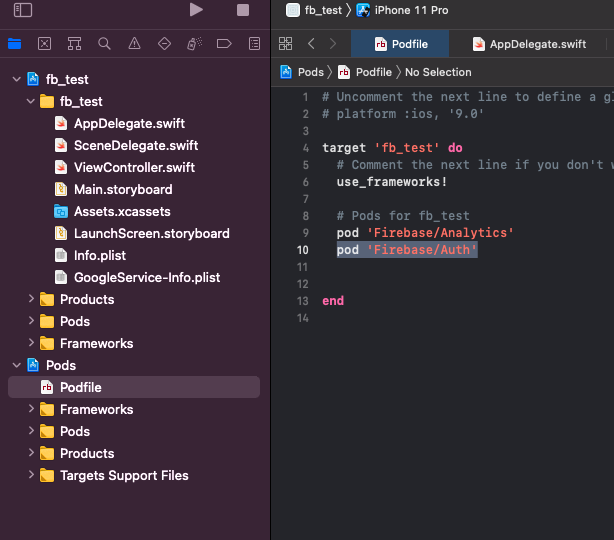The width and height of the screenshot is (614, 540).
Task: Switch to the AppDelegate.swift tab
Action: [529, 44]
